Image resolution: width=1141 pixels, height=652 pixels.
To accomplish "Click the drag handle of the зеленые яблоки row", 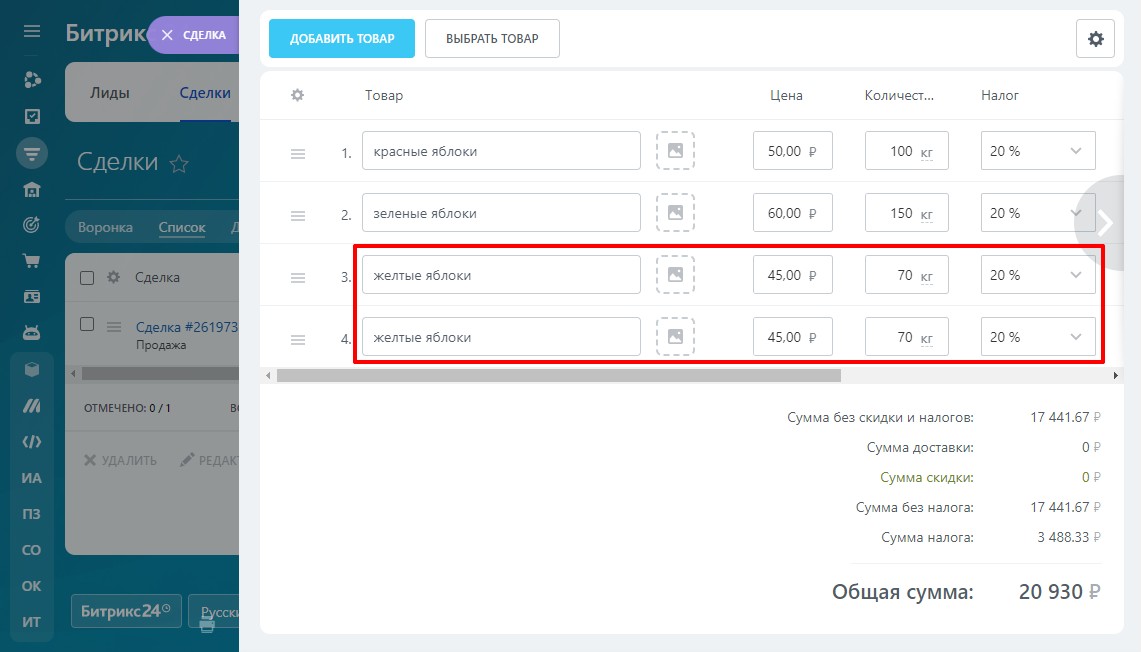I will tap(298, 215).
